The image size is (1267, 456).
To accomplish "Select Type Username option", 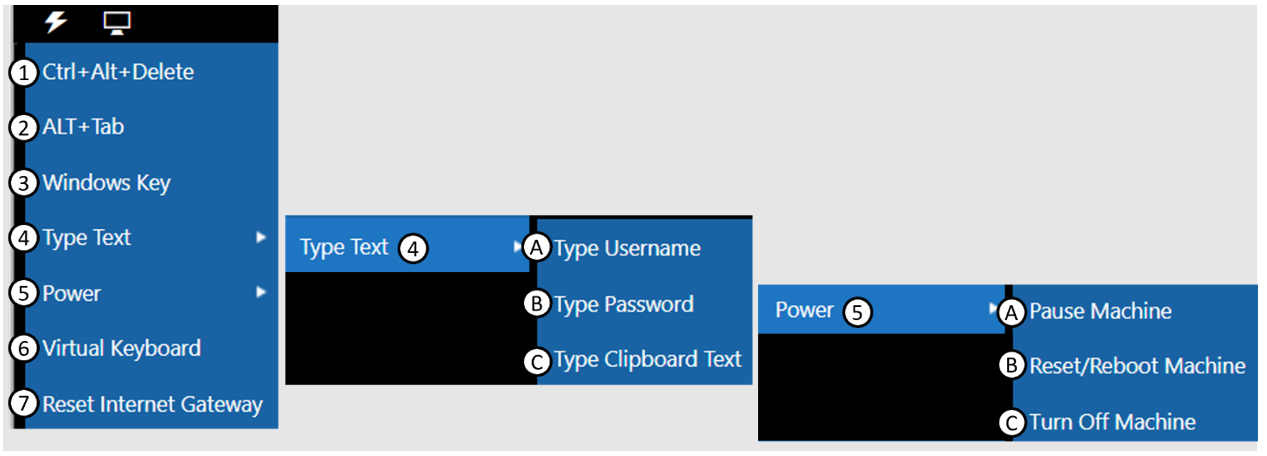I will [x=627, y=248].
